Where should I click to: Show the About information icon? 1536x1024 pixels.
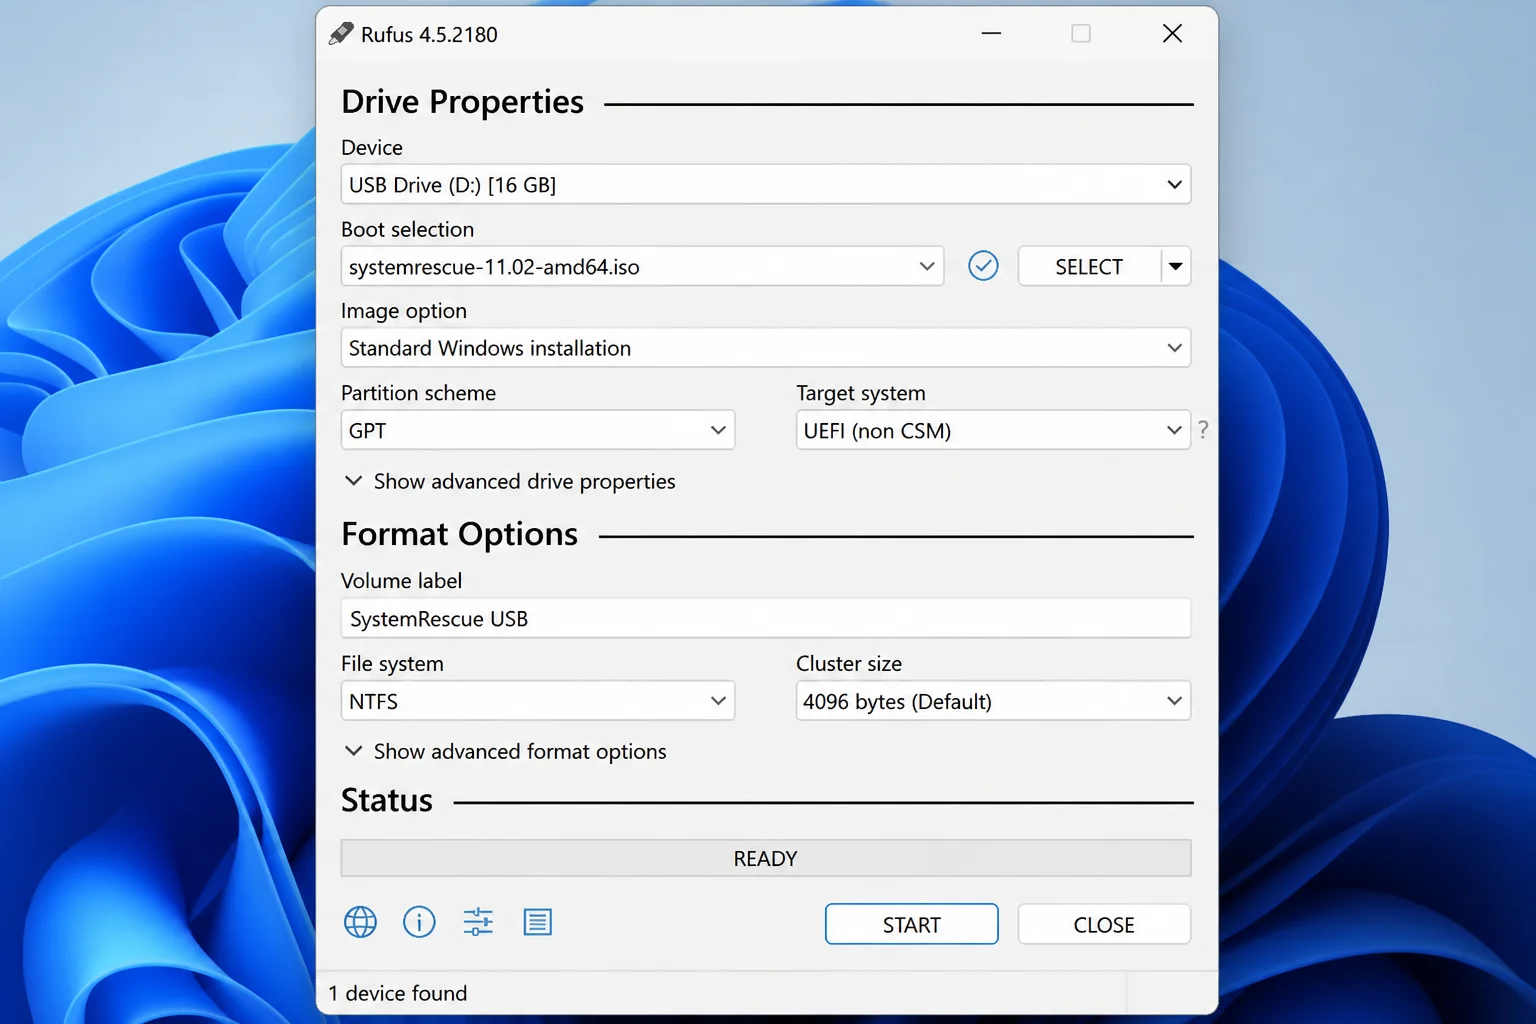pos(419,922)
